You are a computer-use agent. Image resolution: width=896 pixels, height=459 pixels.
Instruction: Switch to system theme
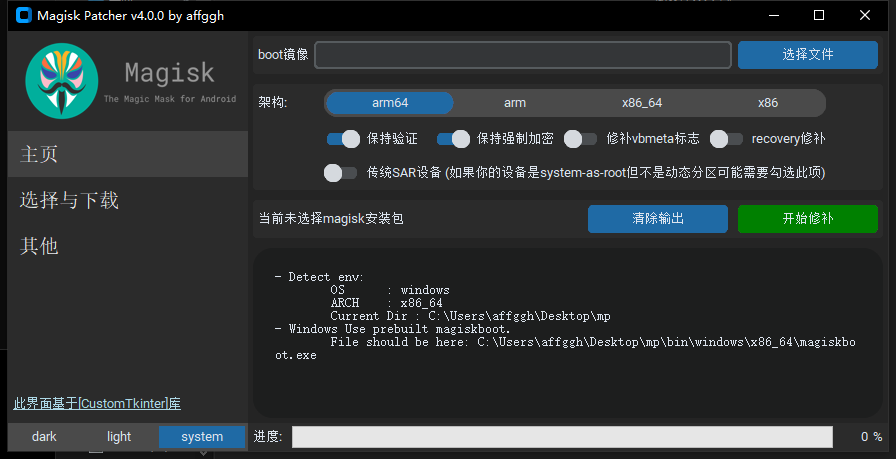pyautogui.click(x=202, y=437)
